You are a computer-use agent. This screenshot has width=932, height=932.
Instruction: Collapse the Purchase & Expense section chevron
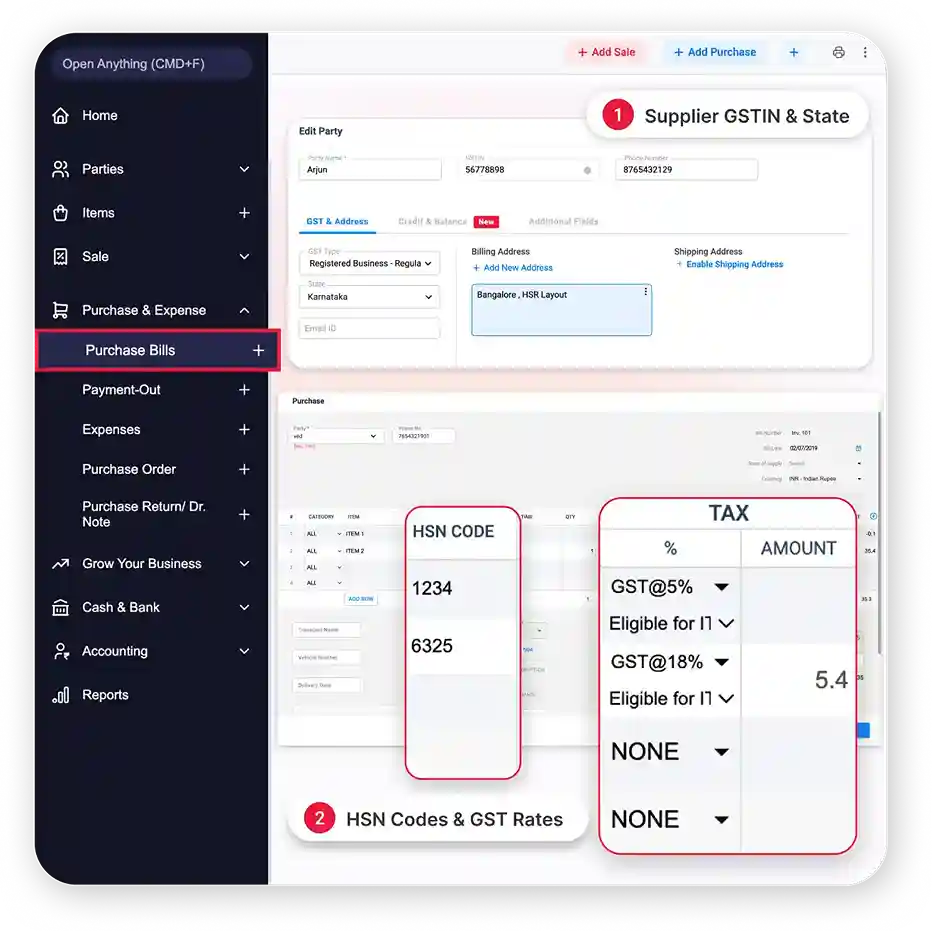(x=244, y=310)
